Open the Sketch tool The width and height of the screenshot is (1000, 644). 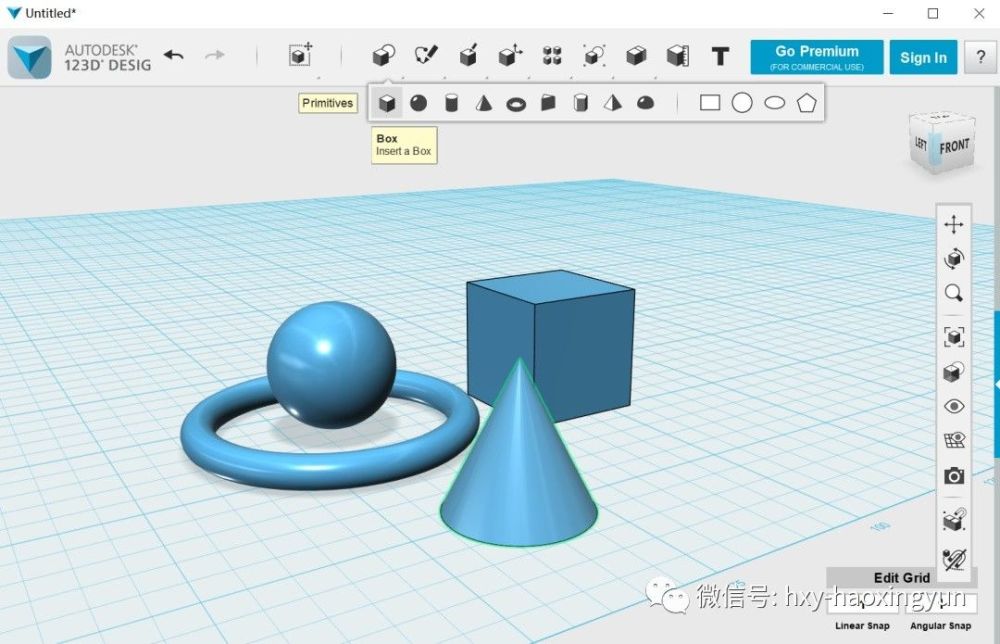click(425, 57)
